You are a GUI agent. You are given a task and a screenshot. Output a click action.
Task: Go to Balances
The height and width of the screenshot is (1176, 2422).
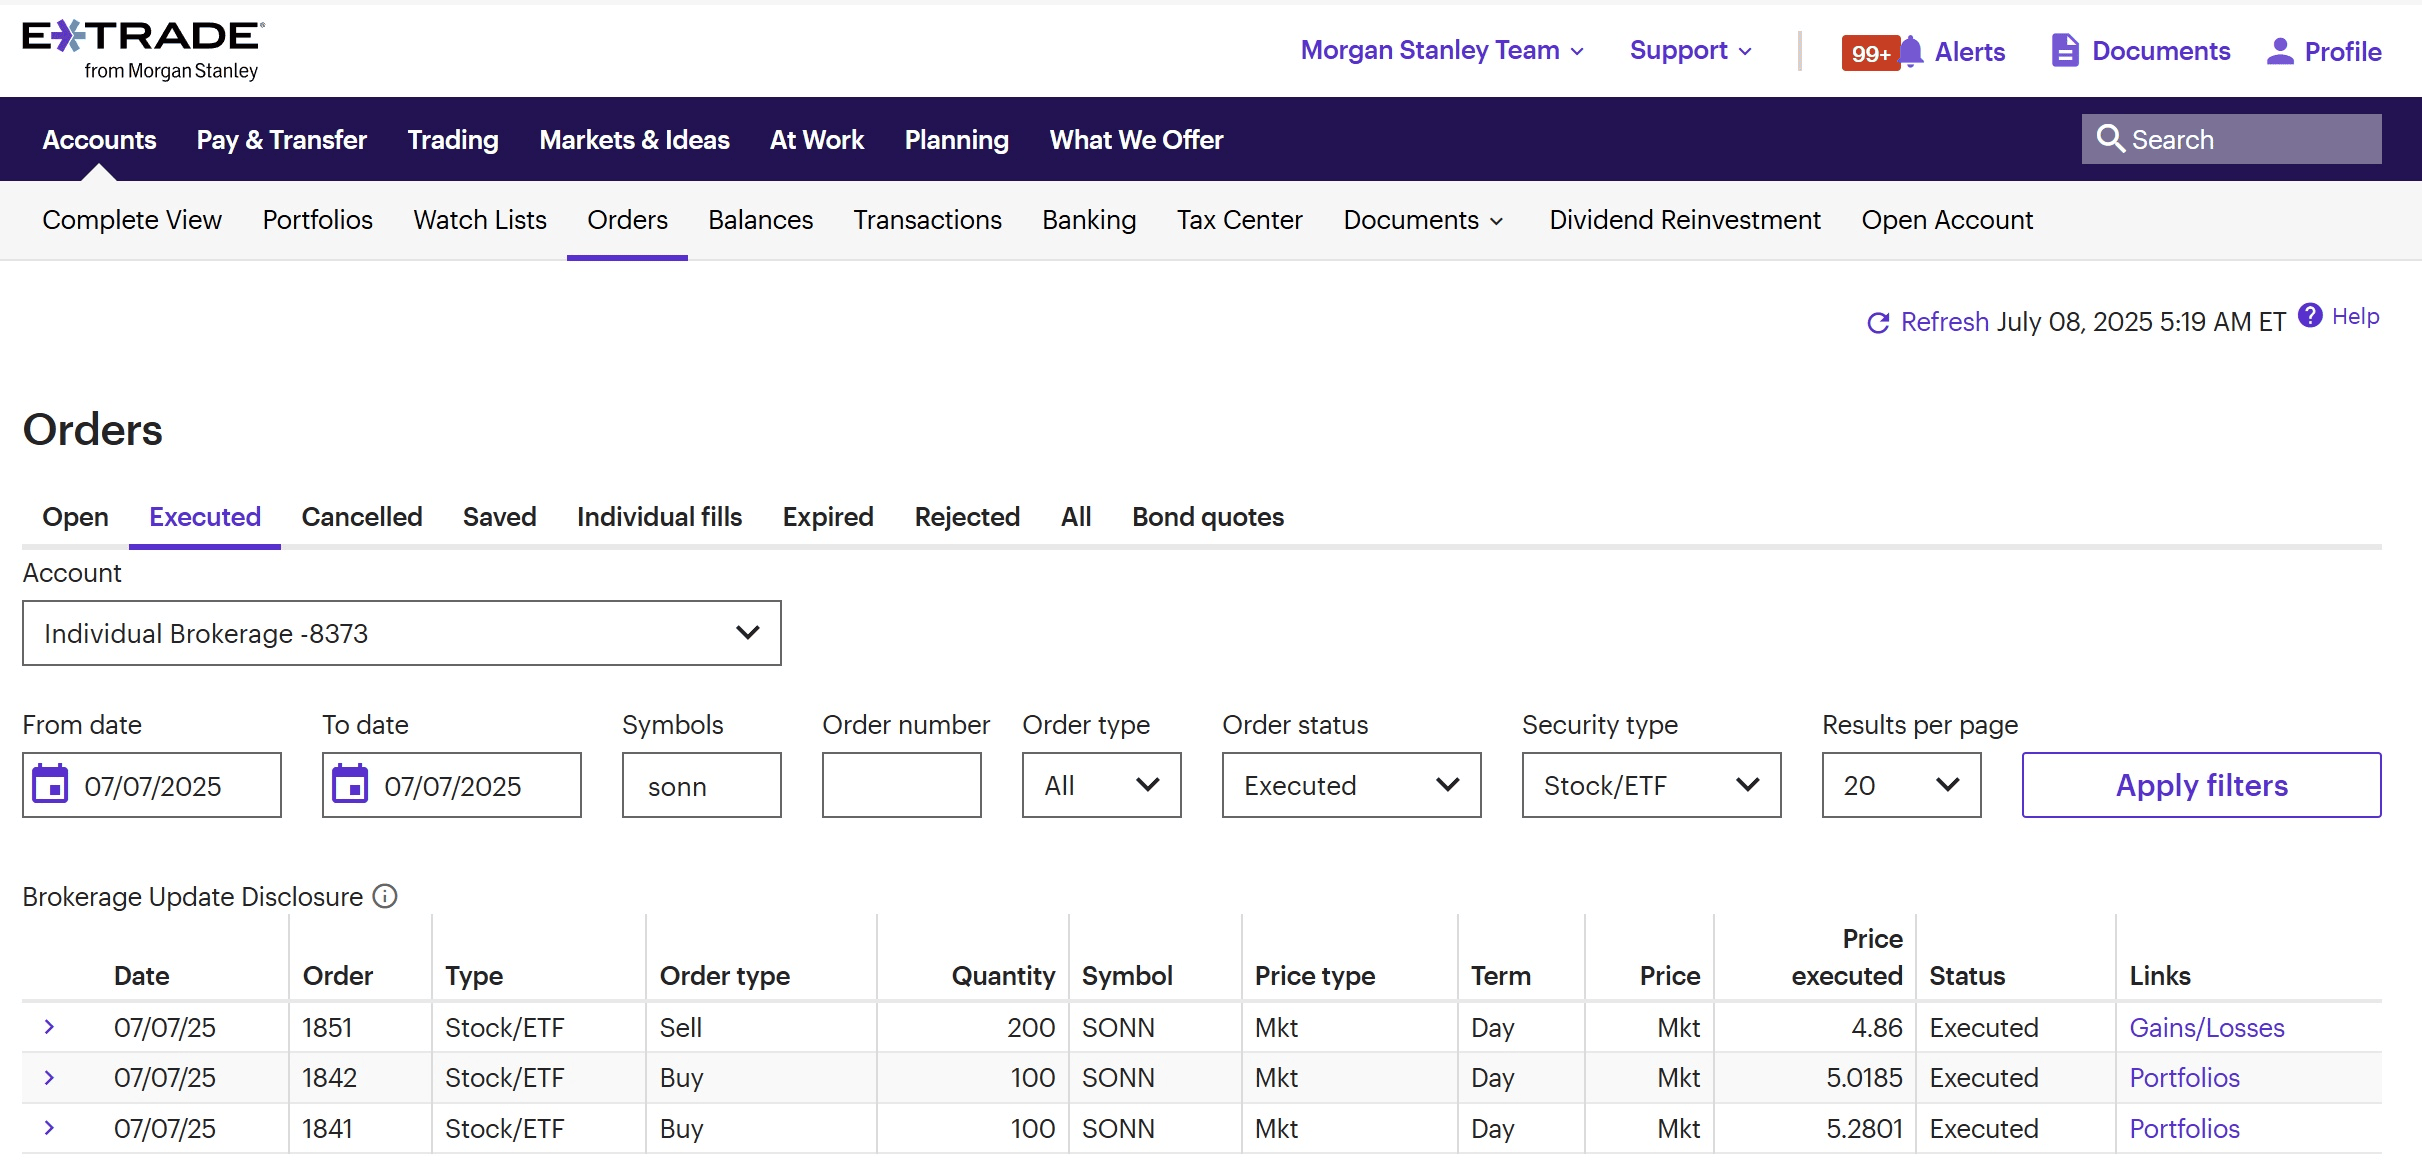pos(761,220)
